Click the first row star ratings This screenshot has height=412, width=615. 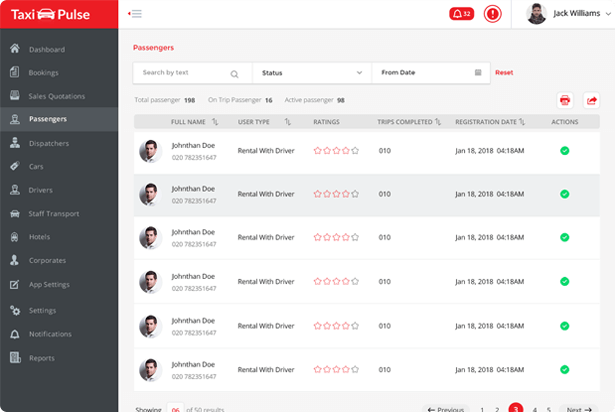click(336, 151)
